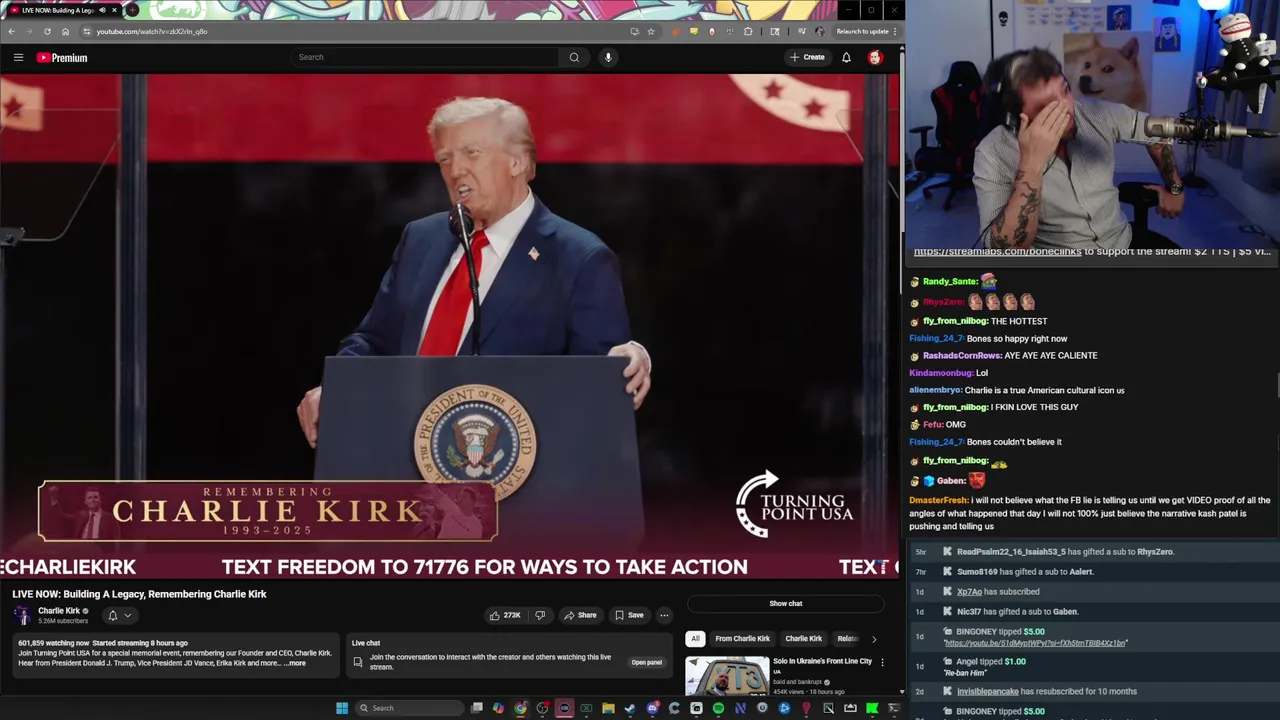Image resolution: width=1280 pixels, height=720 pixels.
Task: Click Relaunch to update button
Action: coord(862,31)
